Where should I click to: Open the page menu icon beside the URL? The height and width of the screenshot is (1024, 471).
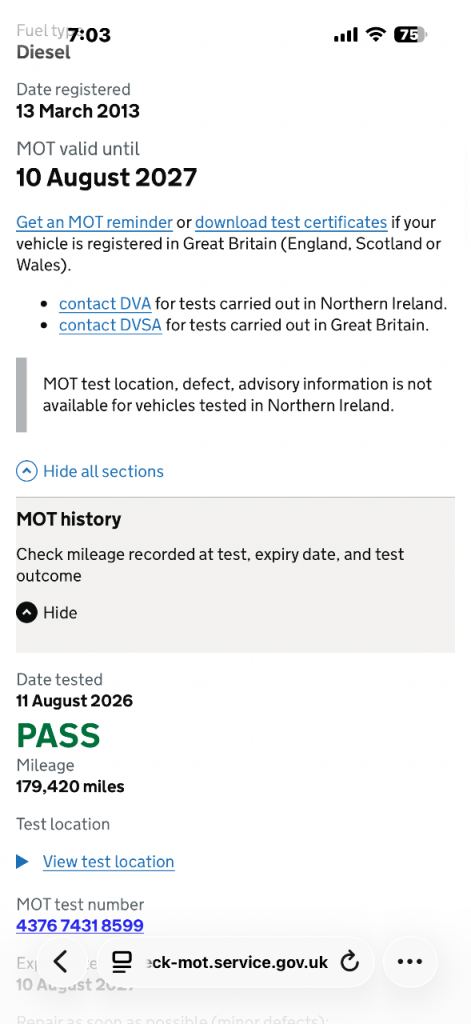pyautogui.click(x=121, y=961)
